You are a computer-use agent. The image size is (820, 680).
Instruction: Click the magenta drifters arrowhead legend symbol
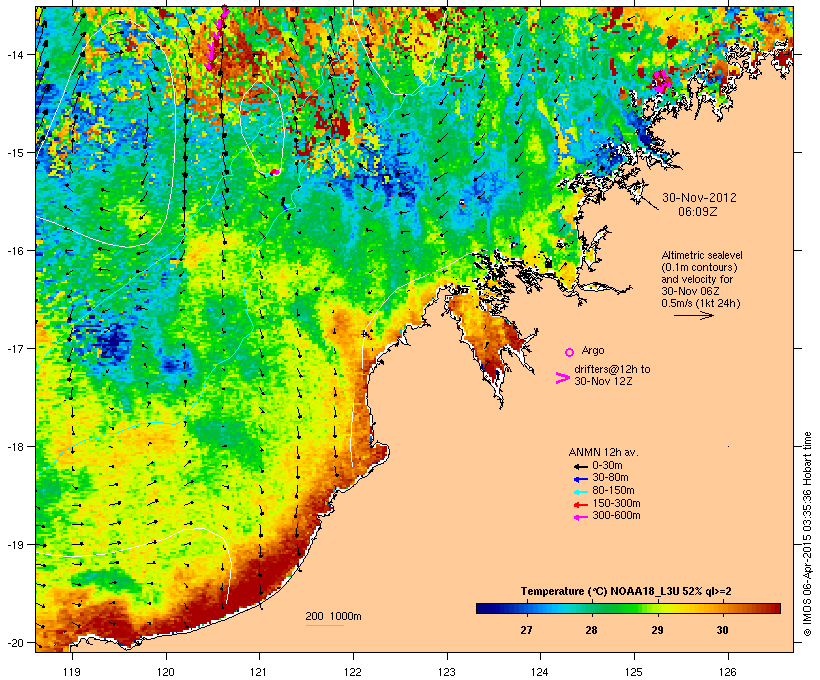pos(563,378)
